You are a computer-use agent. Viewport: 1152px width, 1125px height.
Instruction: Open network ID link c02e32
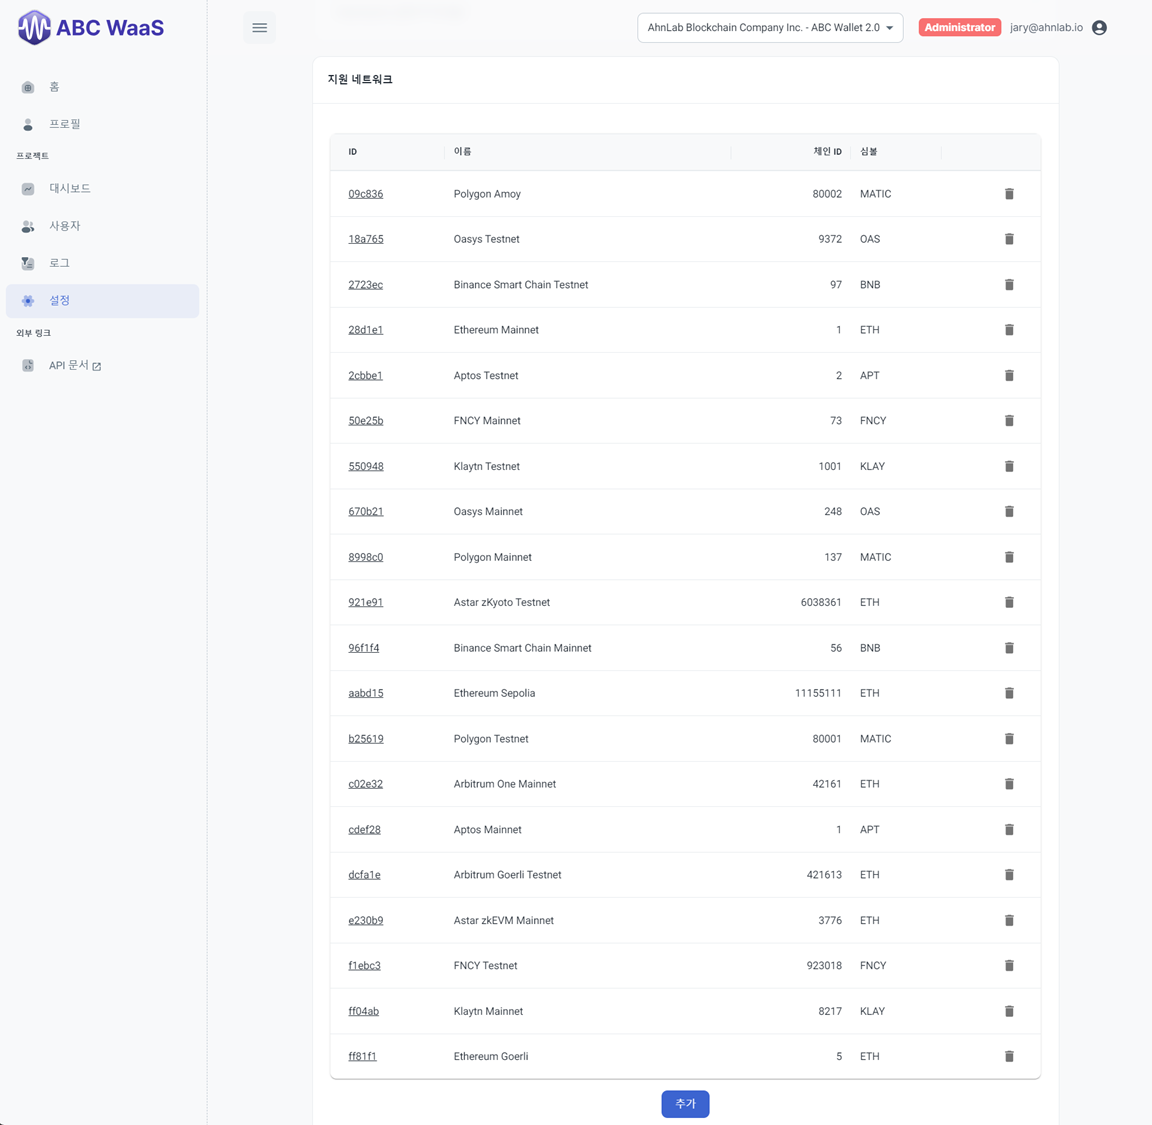(365, 784)
